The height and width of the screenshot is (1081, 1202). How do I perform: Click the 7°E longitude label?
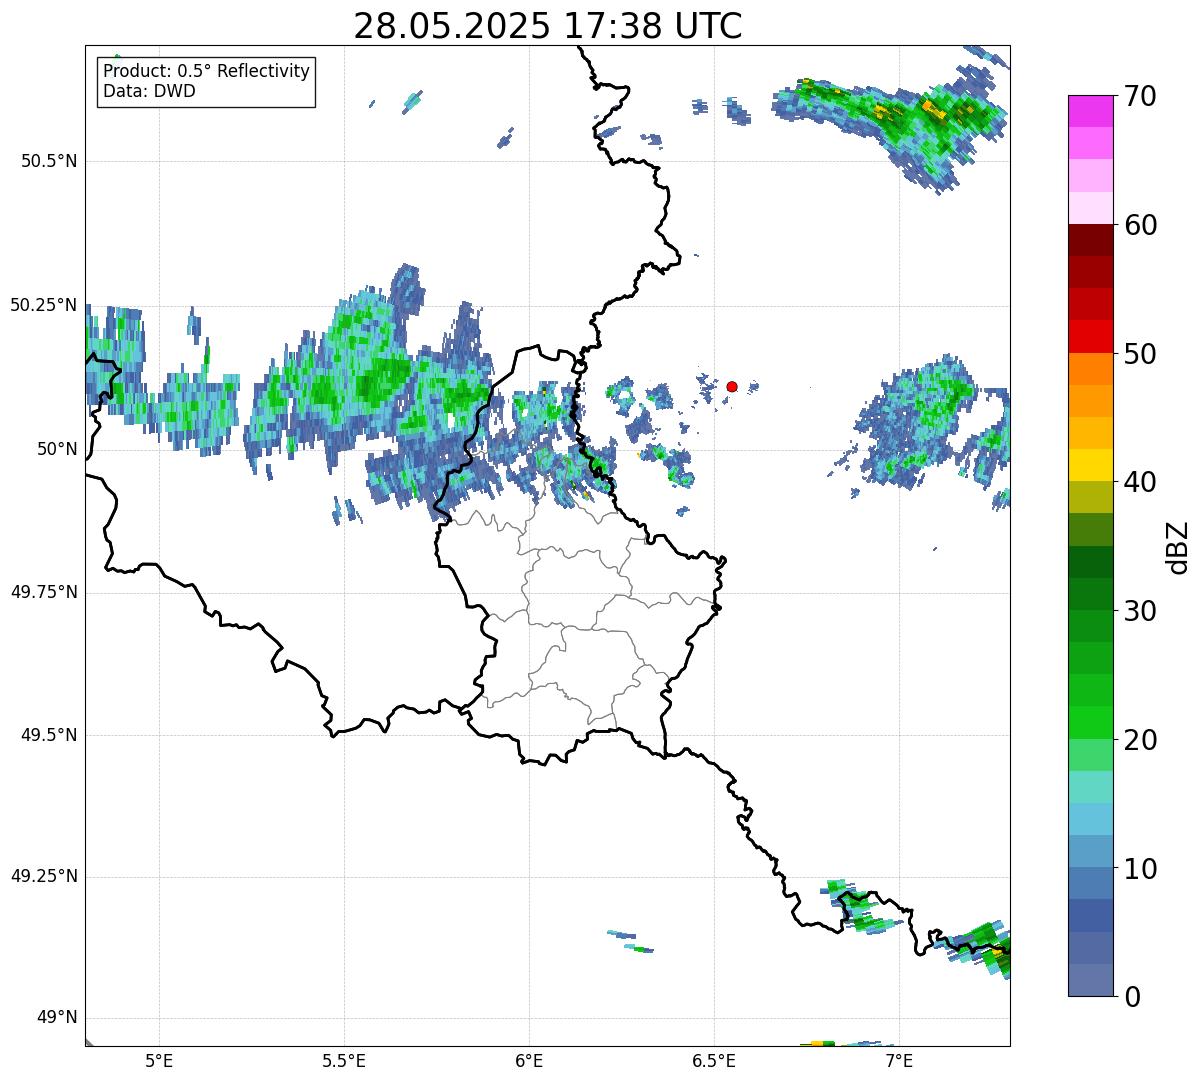tap(899, 1061)
